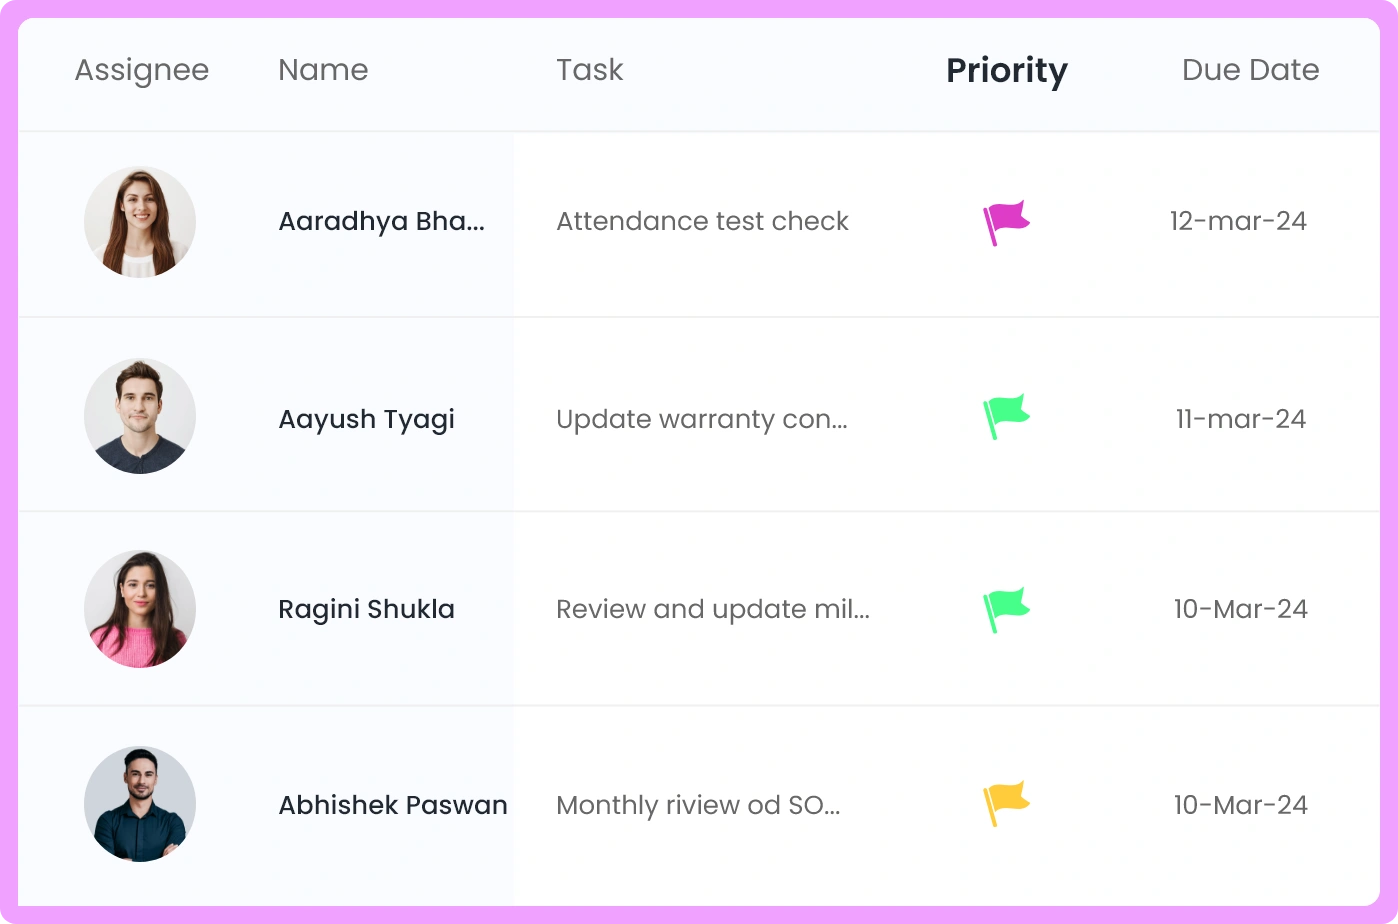Click Aayush Tyagi's green priority flag

(x=1006, y=416)
